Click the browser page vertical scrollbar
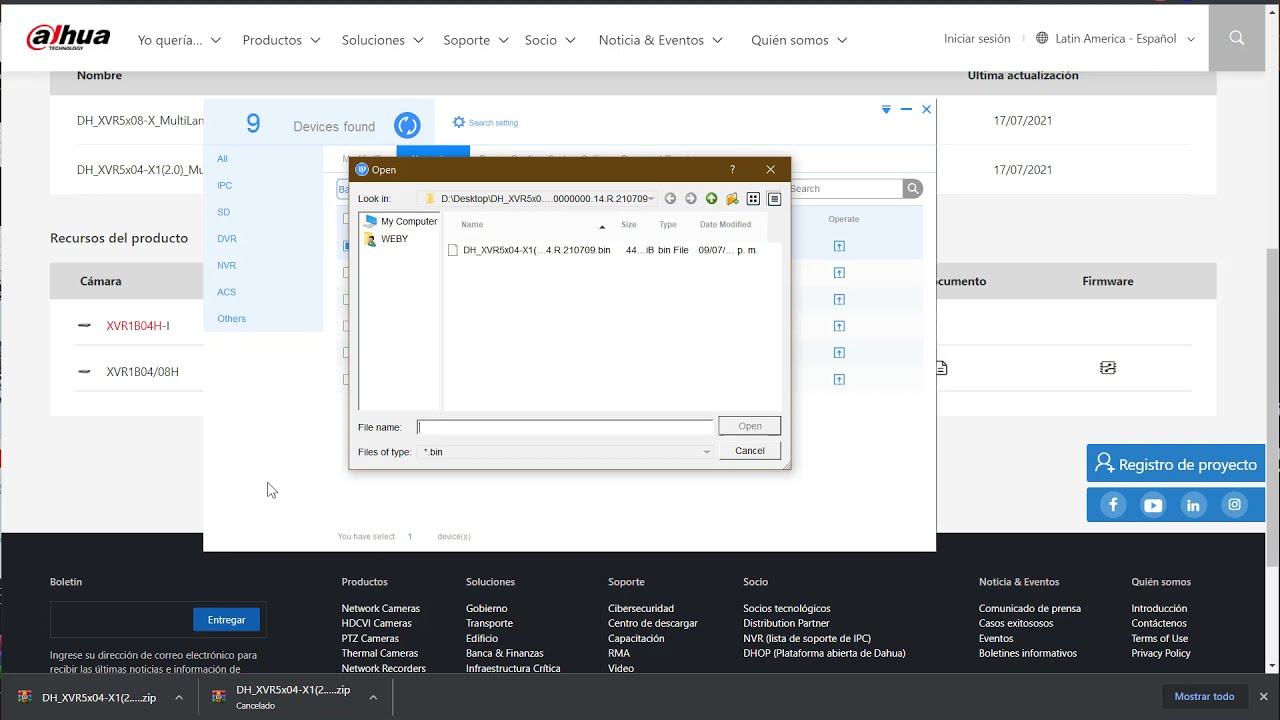Screen dimensions: 1280x720 pos(1272,406)
